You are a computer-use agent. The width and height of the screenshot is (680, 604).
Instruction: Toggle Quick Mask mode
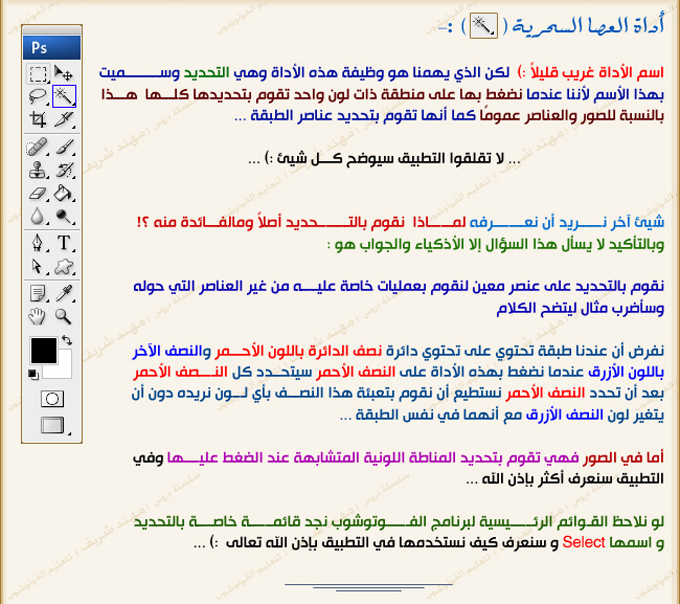[52, 399]
